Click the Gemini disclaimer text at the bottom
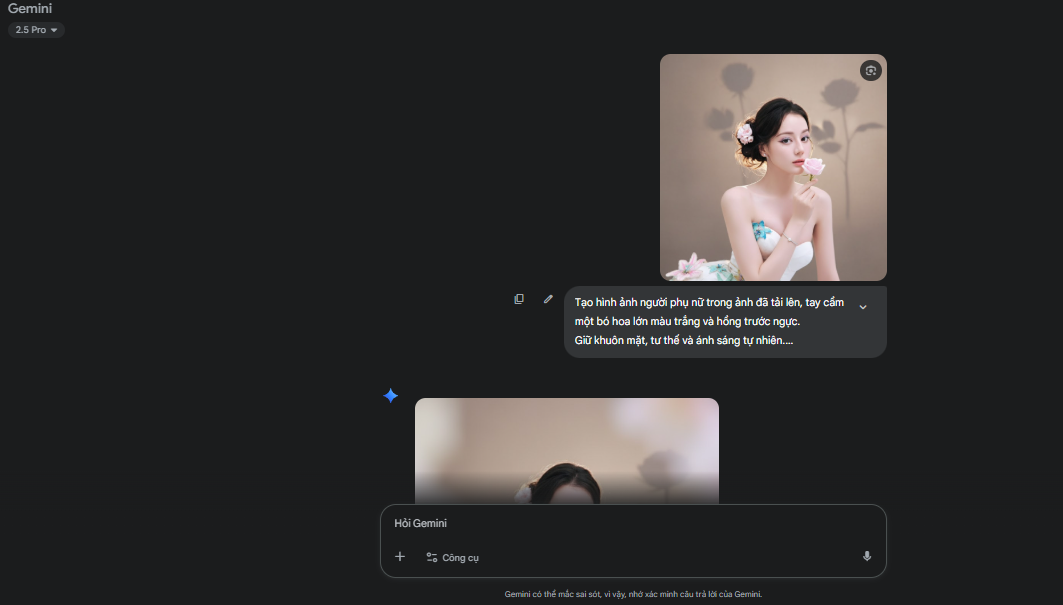This screenshot has height=605, width=1063. 633,594
